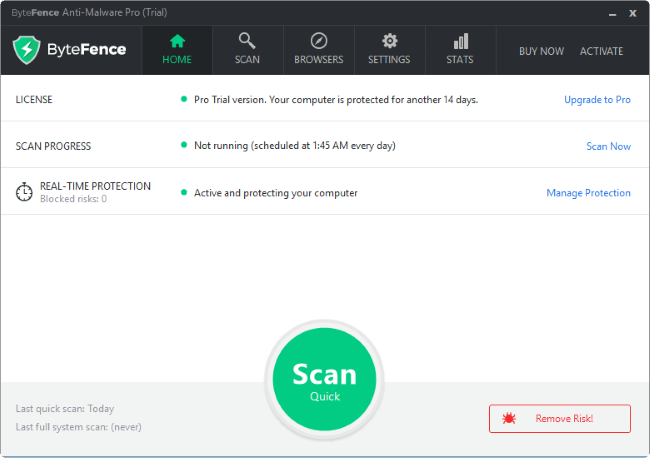Click the Upgrade to Pro link

(597, 100)
